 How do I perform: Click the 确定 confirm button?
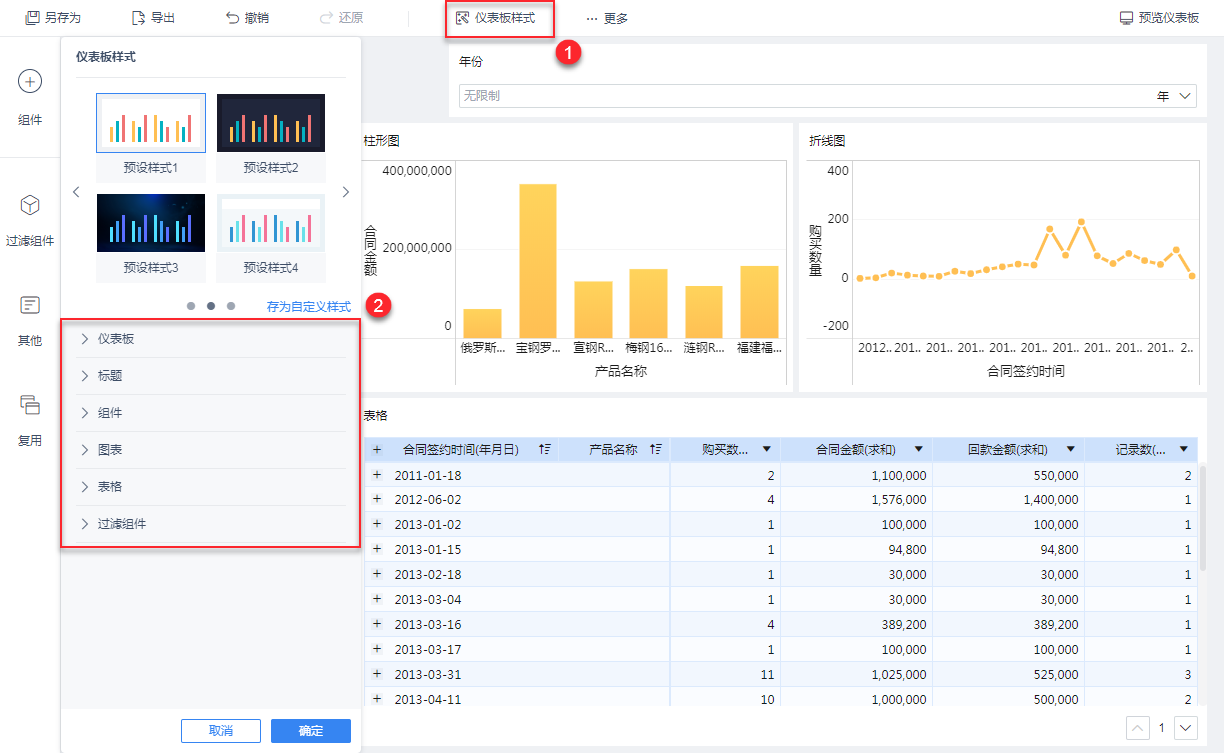[x=310, y=731]
